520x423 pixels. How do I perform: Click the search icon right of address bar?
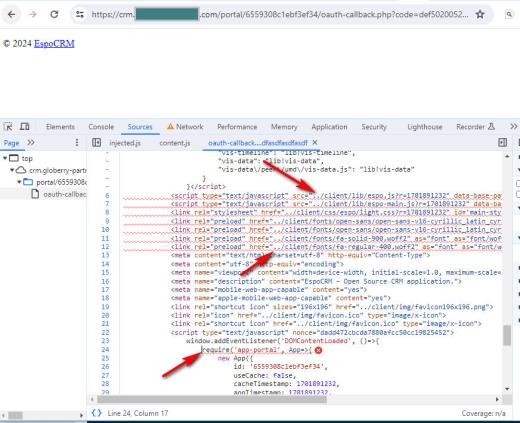coord(509,14)
